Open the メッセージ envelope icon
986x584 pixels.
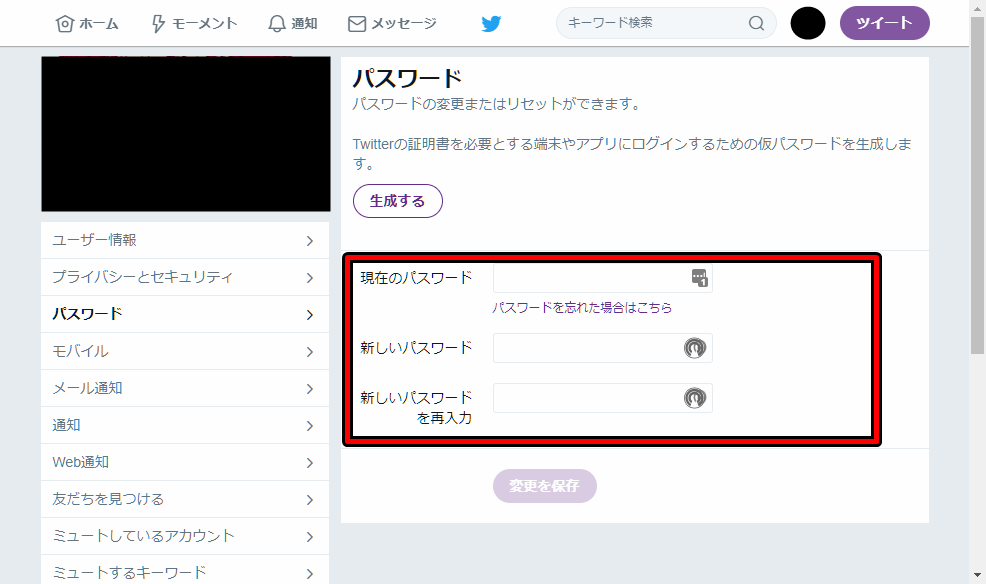coord(355,22)
